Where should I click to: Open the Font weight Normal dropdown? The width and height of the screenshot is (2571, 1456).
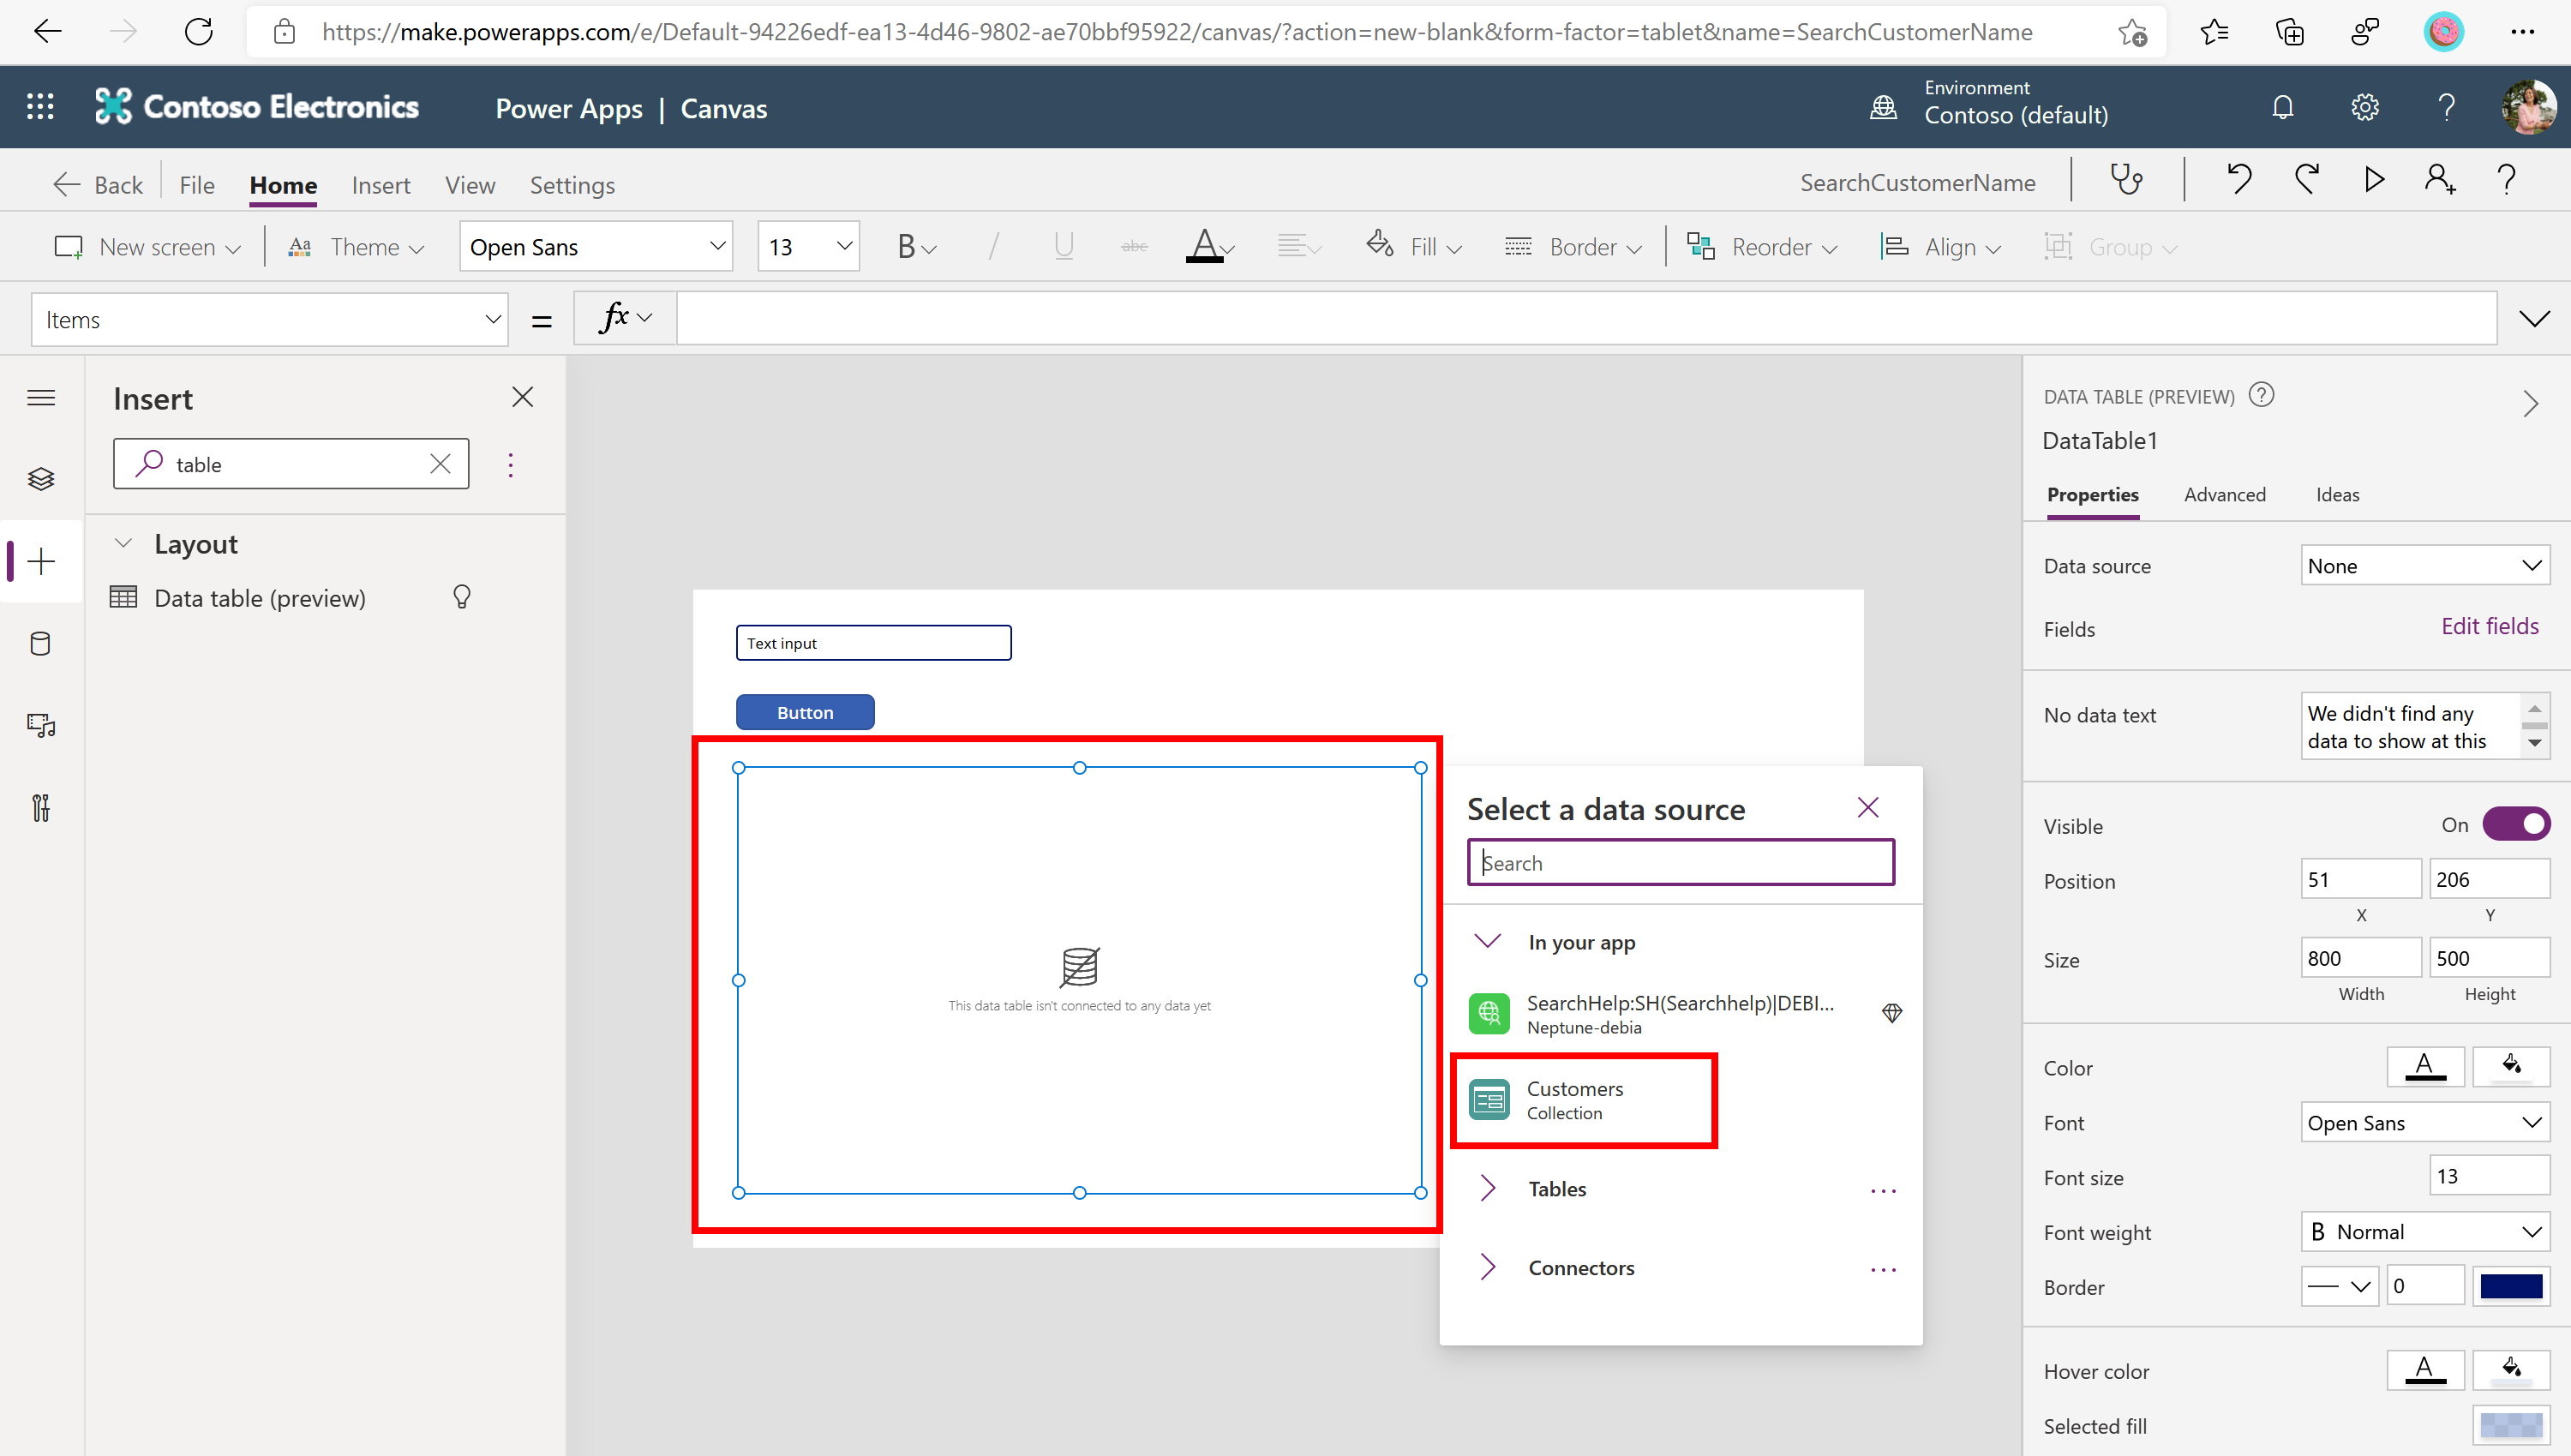click(x=2424, y=1232)
